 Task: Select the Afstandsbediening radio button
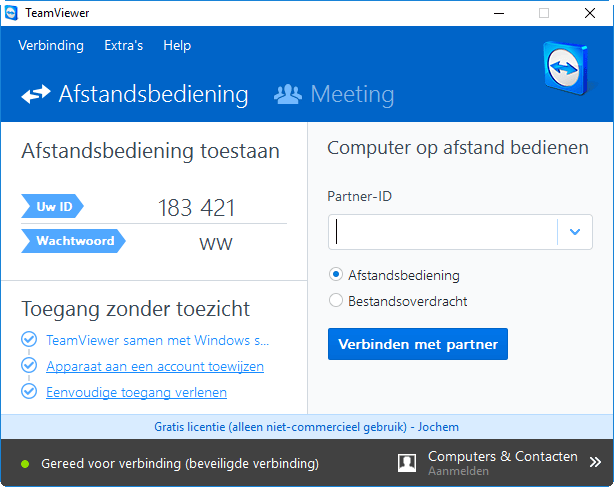tap(336, 274)
